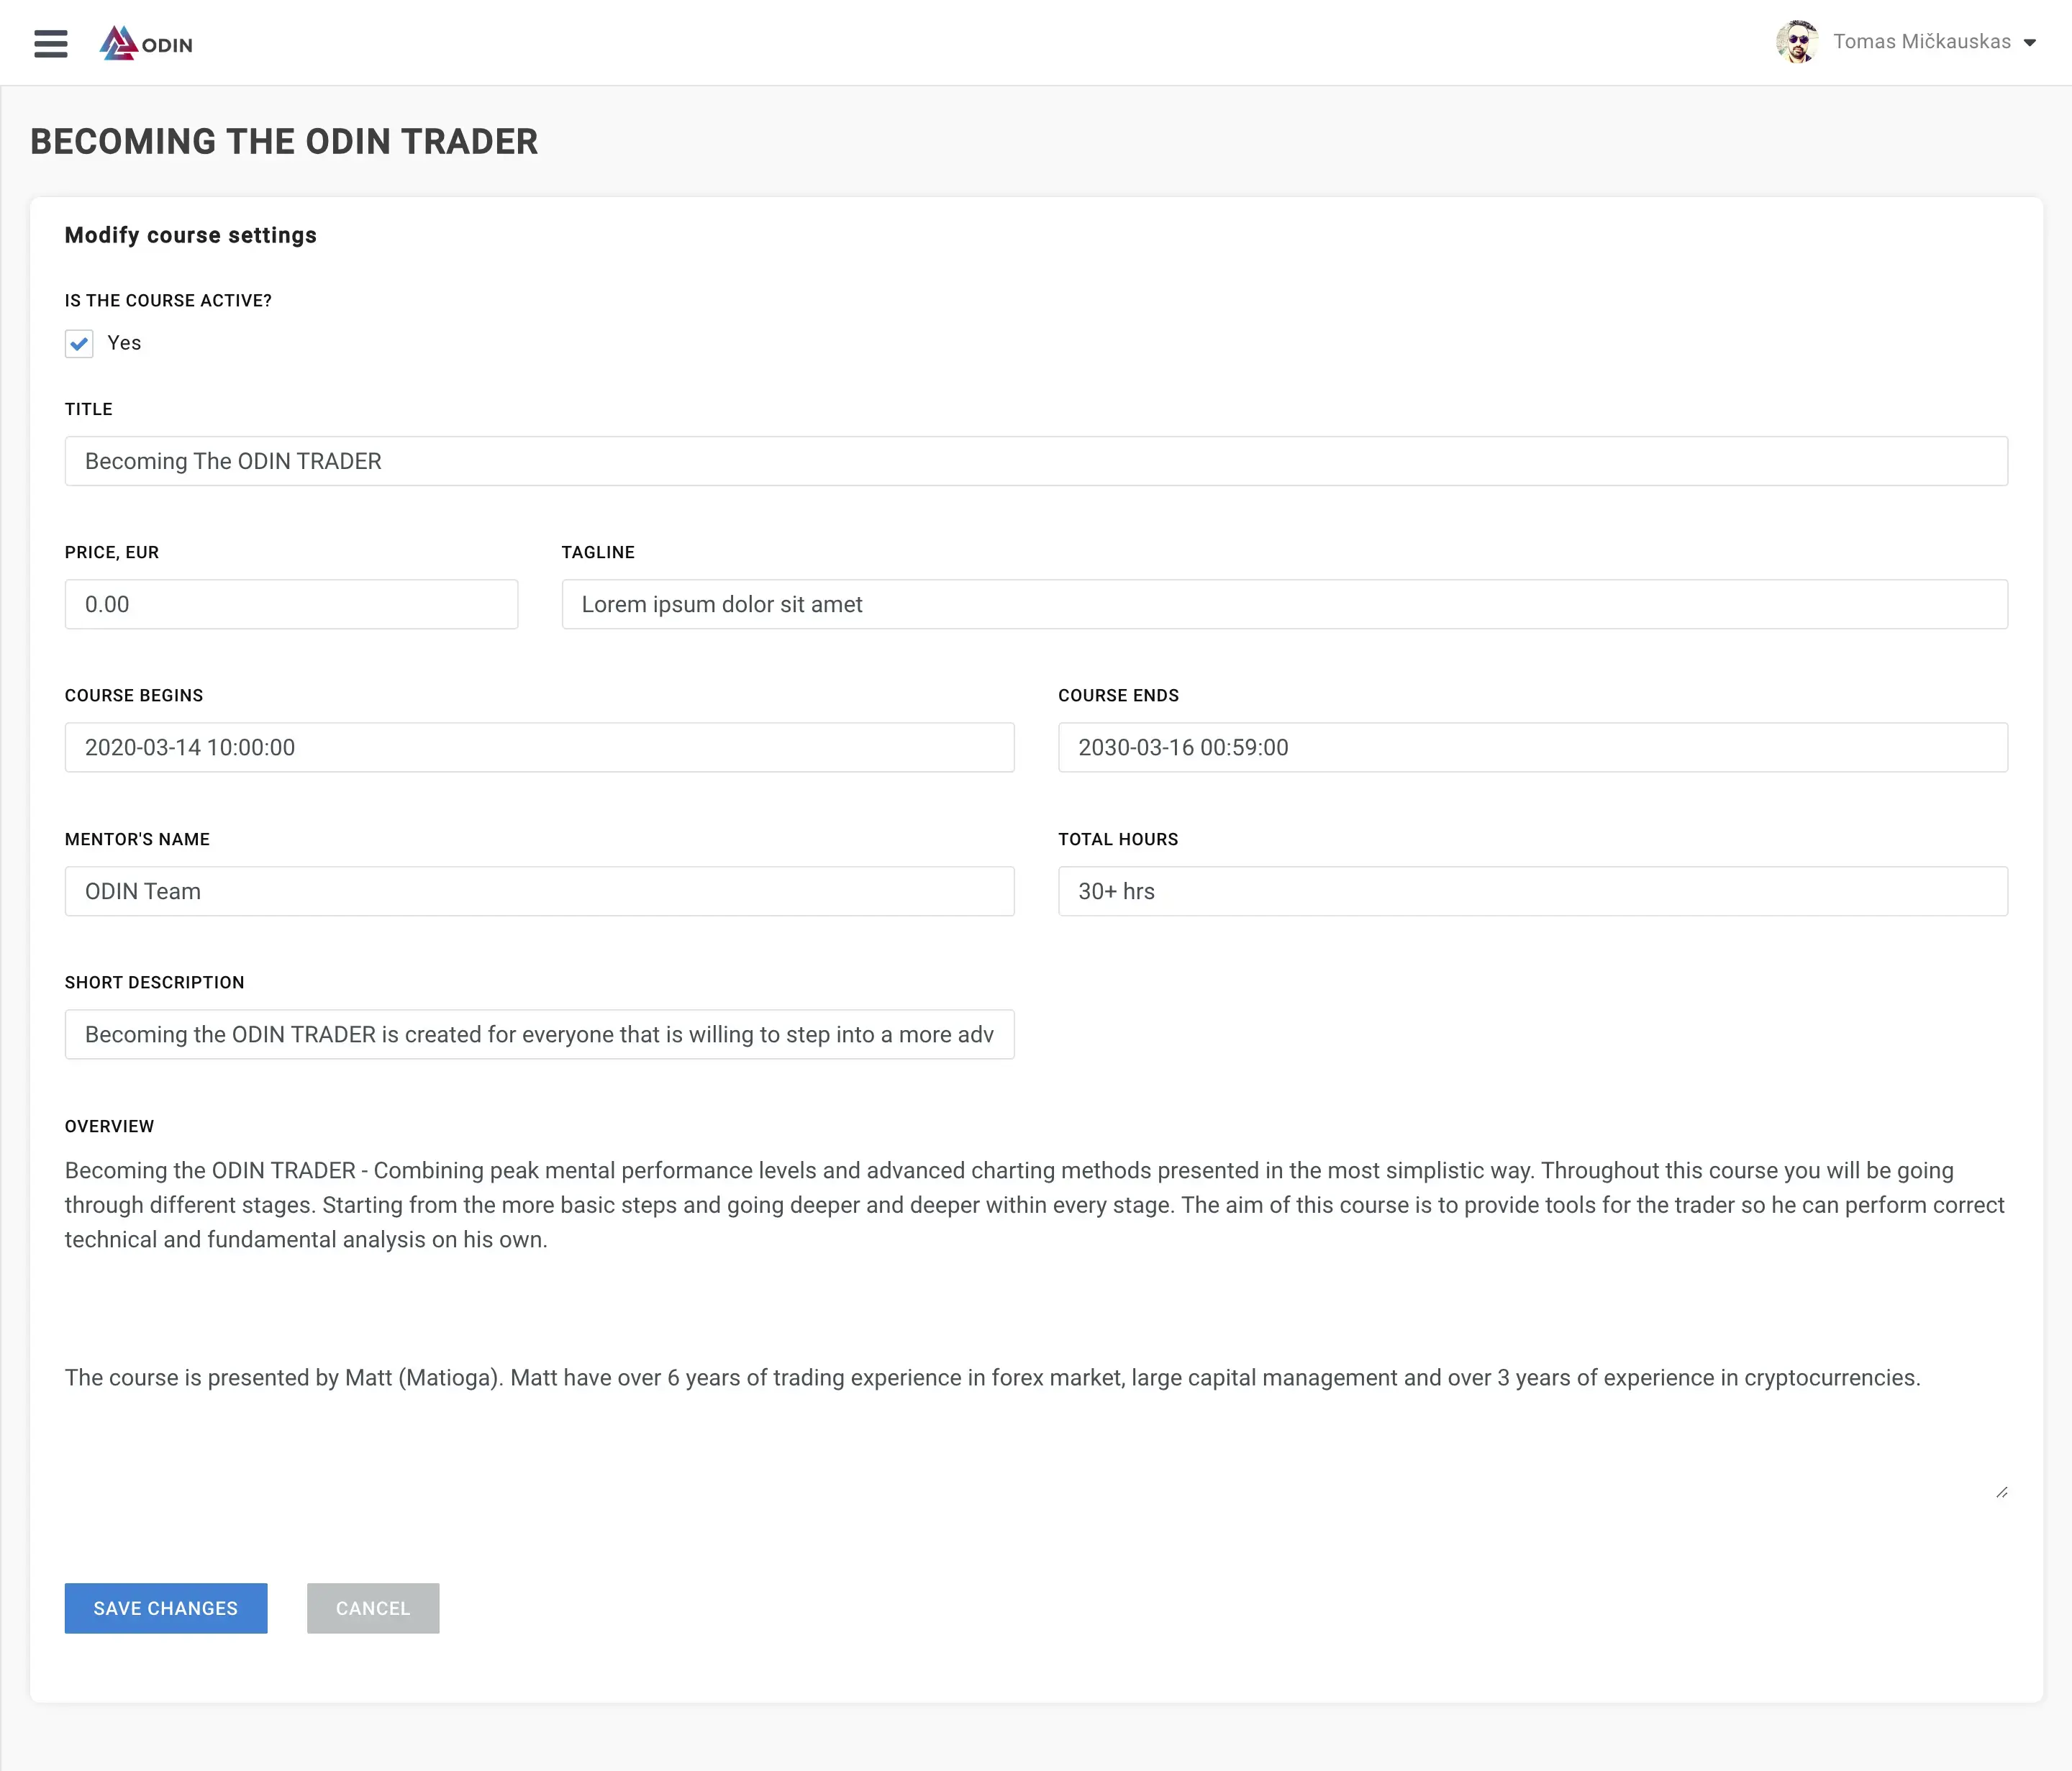The image size is (2072, 1771).
Task: Focus the Tagline input
Action: 1284,604
